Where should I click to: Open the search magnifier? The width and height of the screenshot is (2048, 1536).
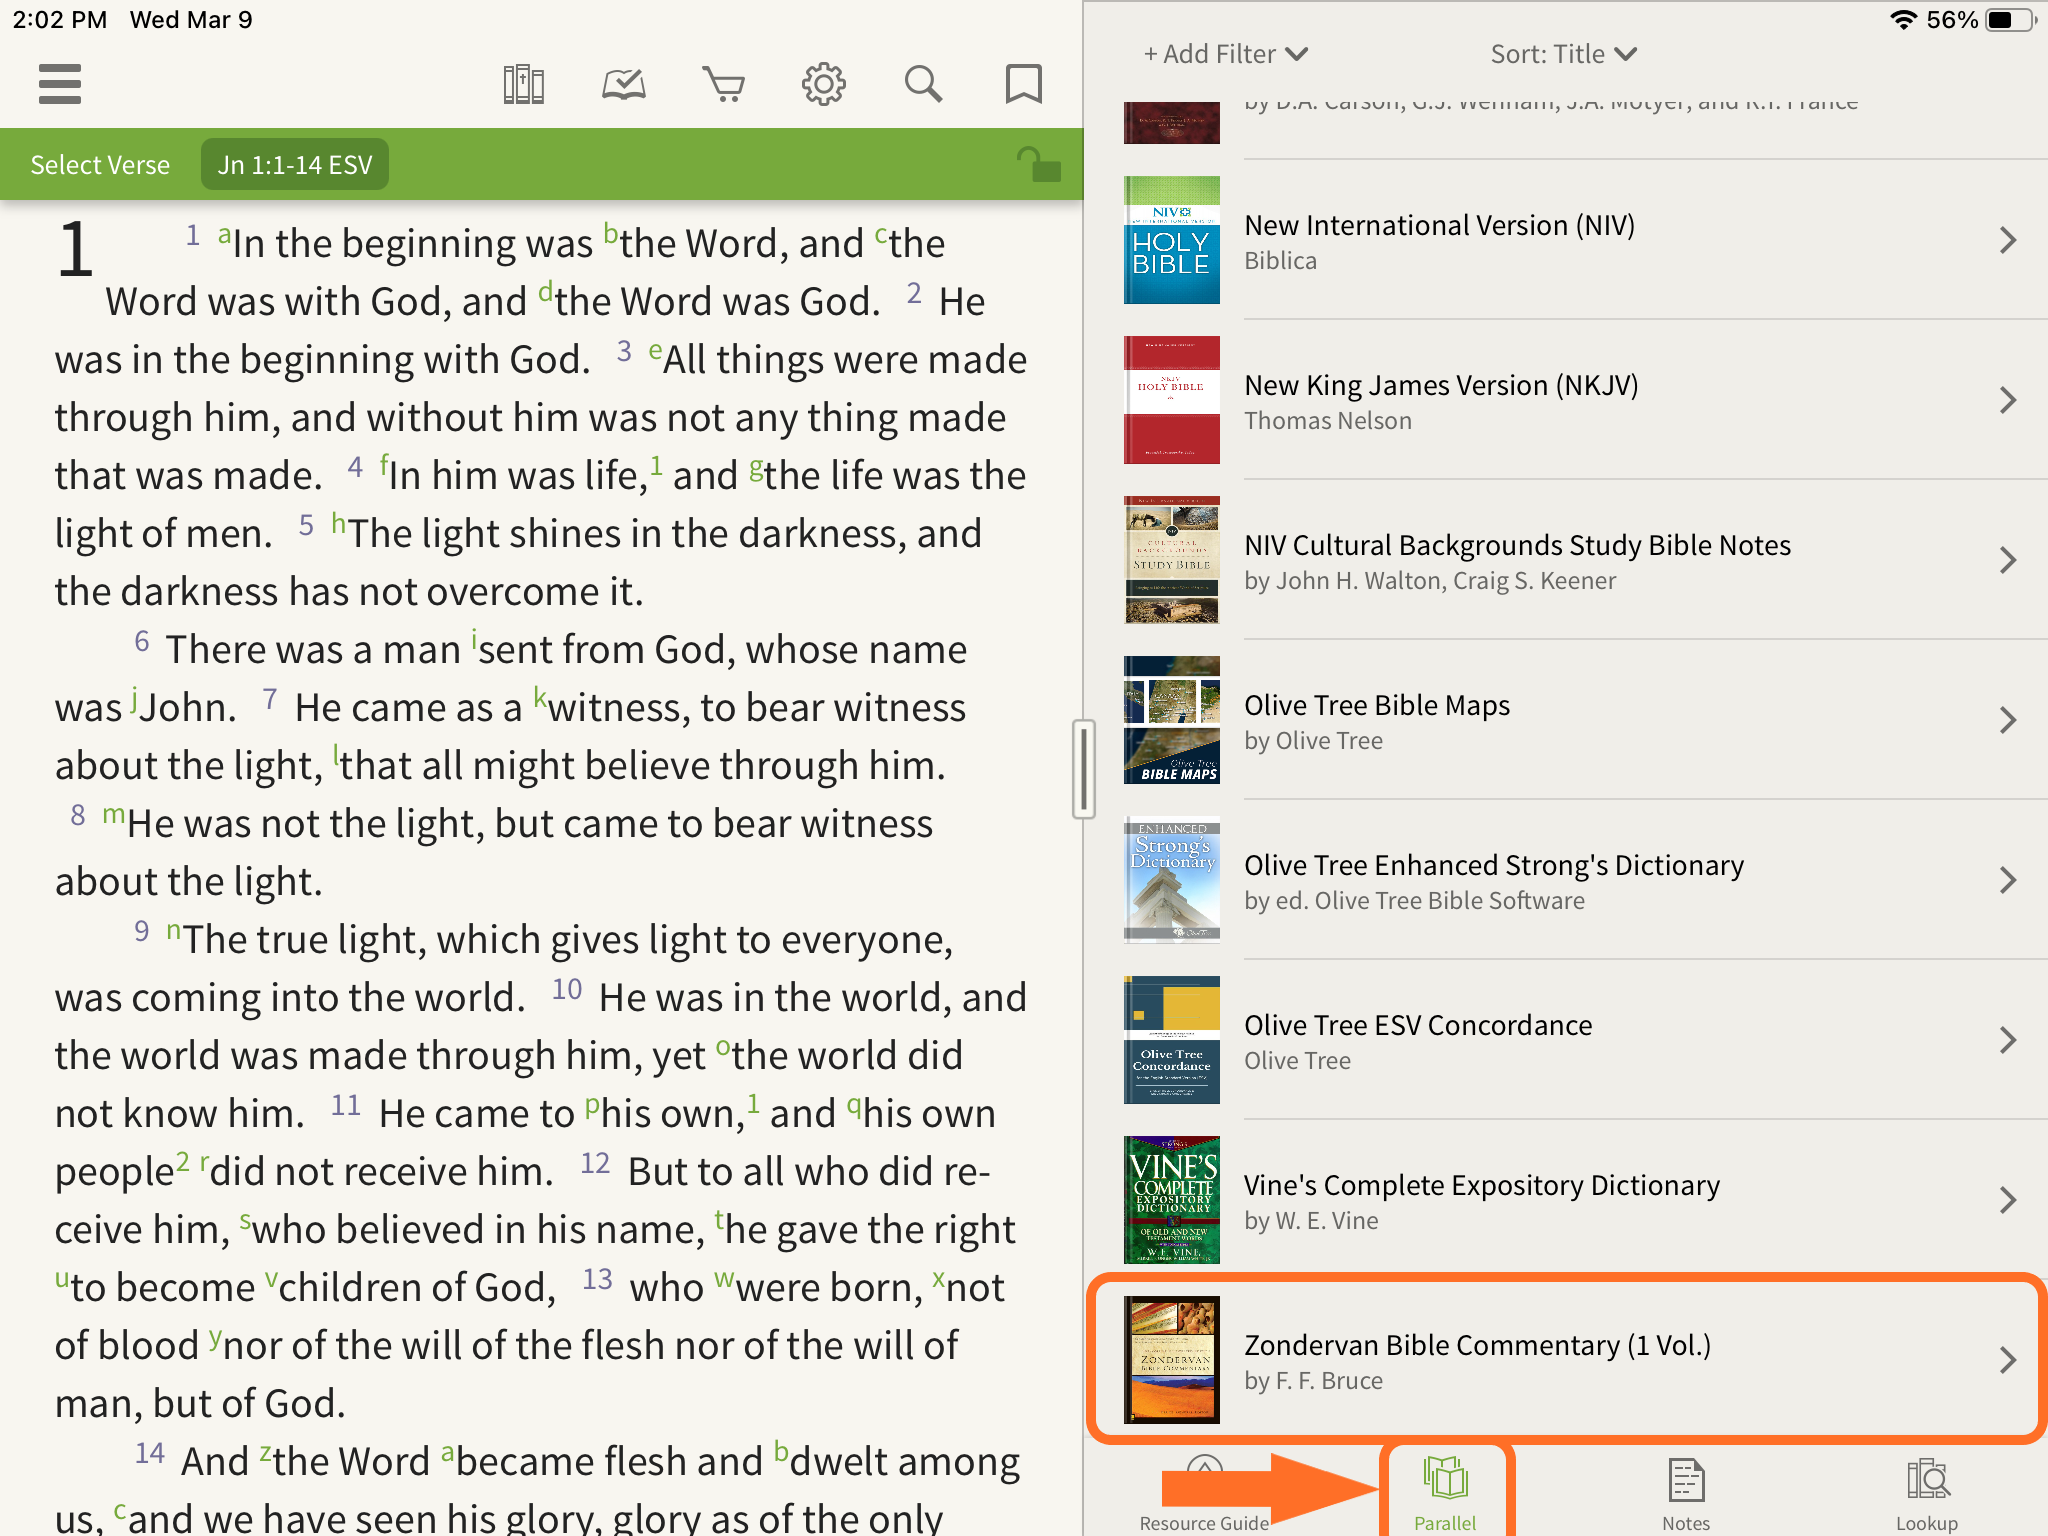tap(924, 84)
